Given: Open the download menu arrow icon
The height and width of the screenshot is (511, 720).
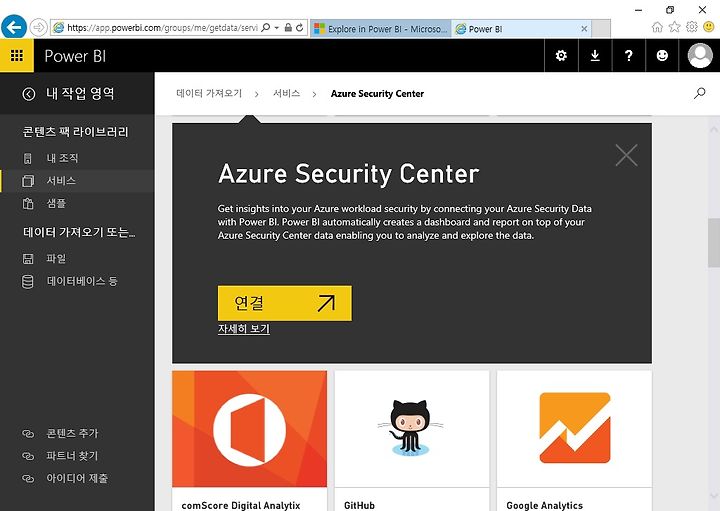Looking at the screenshot, I should coord(595,56).
